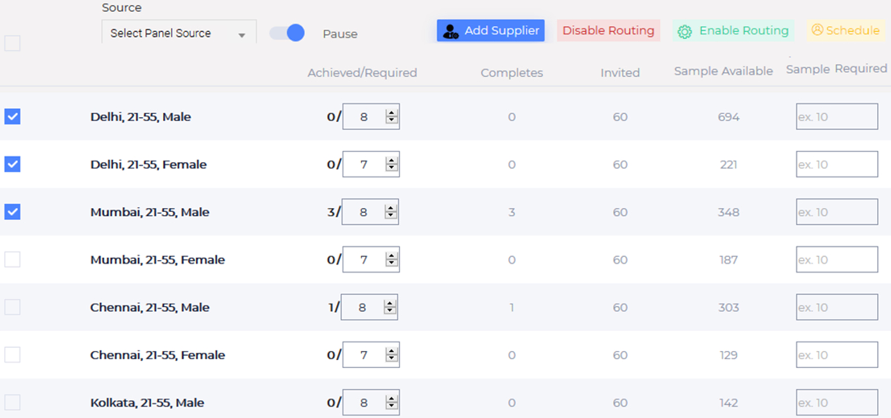Tick the select-all checkbox in header
This screenshot has width=891, height=418.
pos(13,43)
